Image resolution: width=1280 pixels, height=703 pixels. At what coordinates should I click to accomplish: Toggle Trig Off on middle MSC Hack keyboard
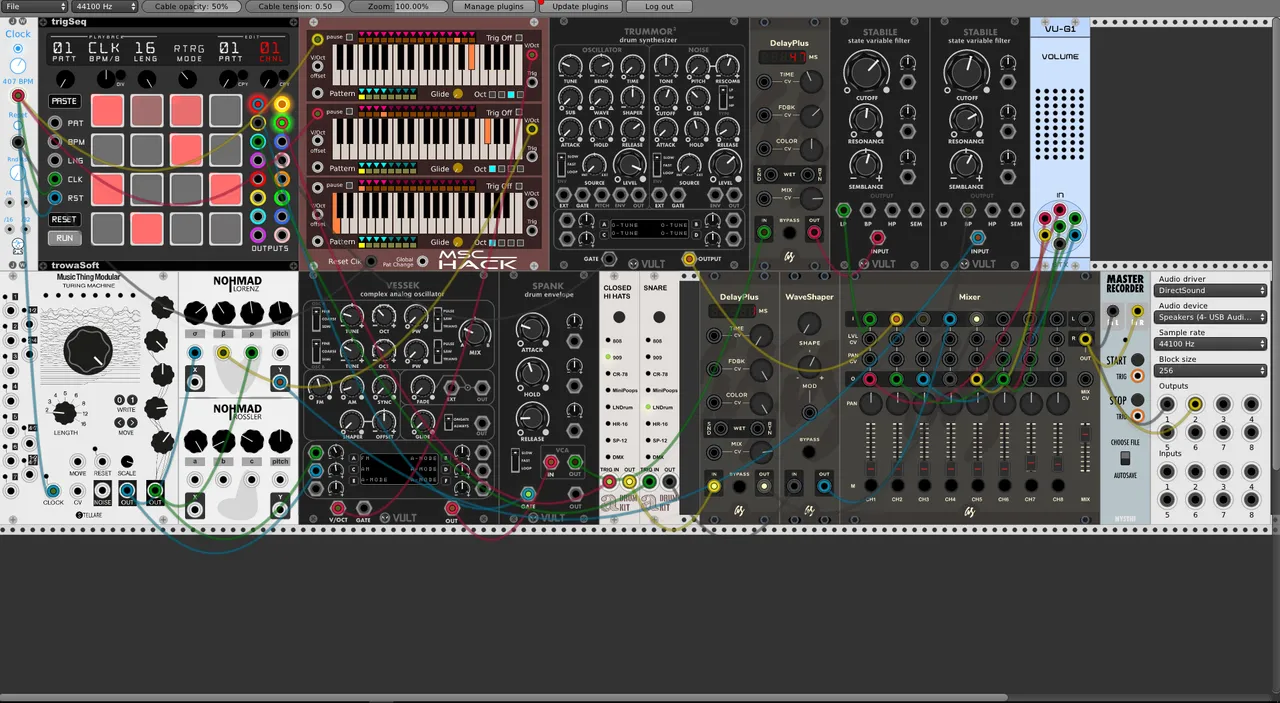[x=520, y=112]
